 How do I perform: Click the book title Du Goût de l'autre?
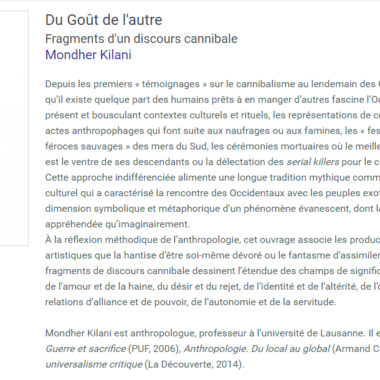104,20
